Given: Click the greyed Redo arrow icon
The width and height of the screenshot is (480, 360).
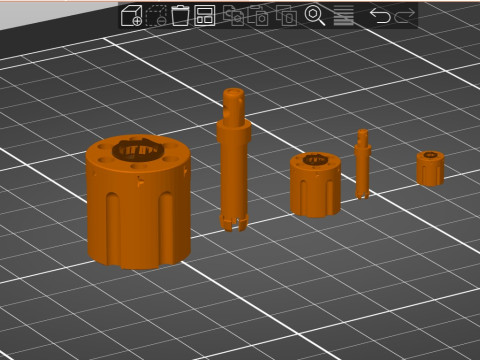Looking at the screenshot, I should pyautogui.click(x=405, y=15).
